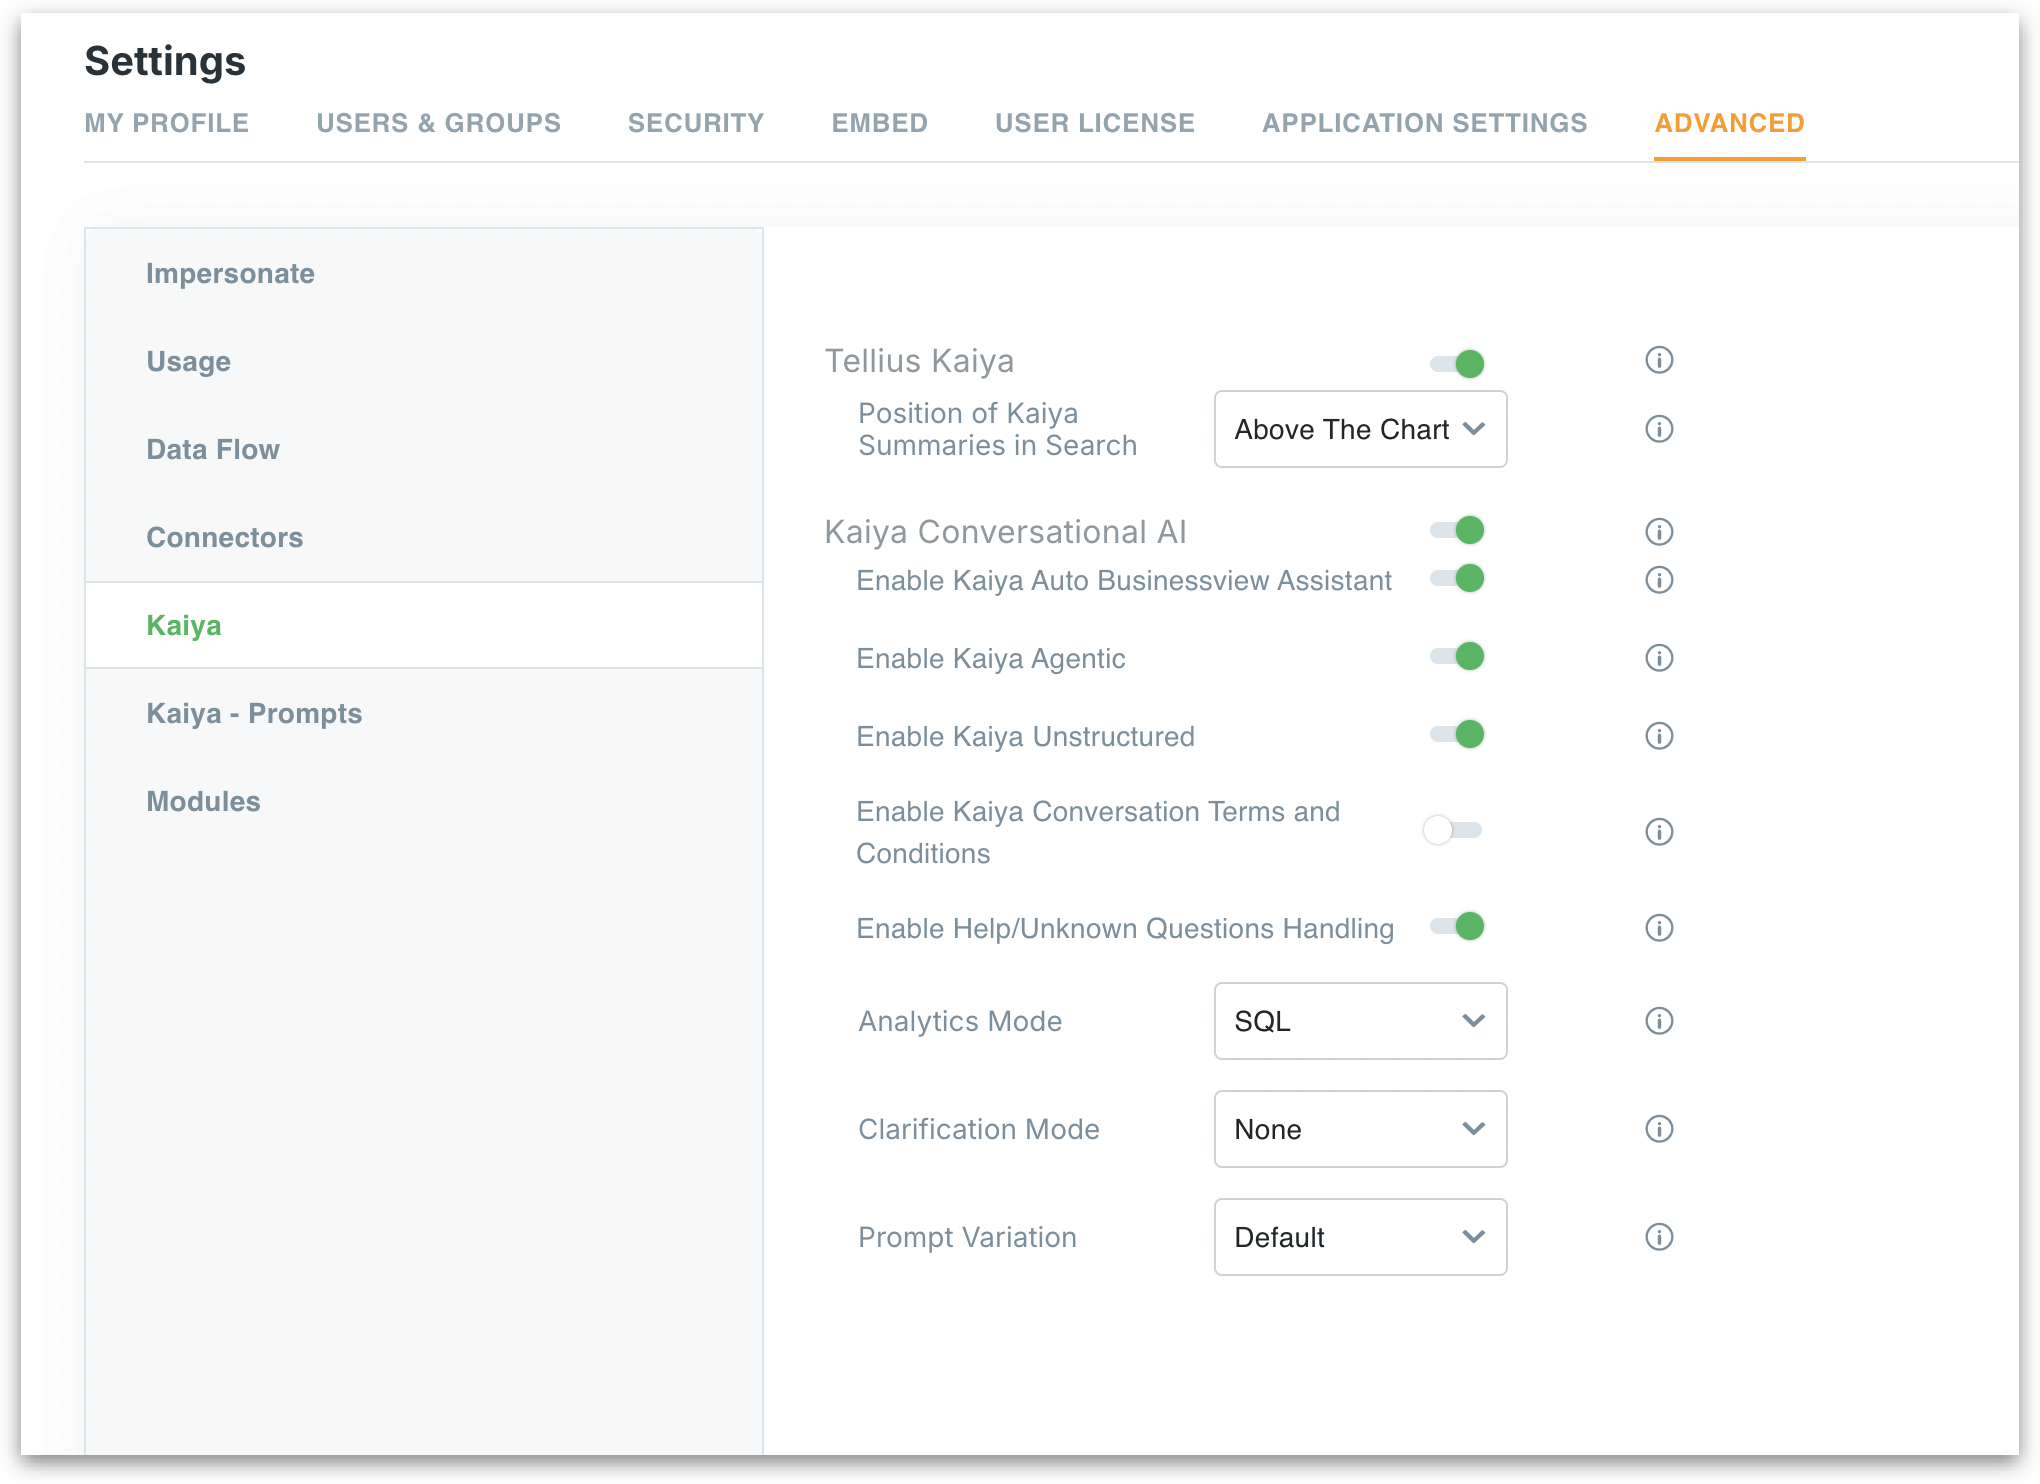The height and width of the screenshot is (1484, 2040).
Task: Click info icon beside Prompt Variation
Action: pos(1659,1237)
